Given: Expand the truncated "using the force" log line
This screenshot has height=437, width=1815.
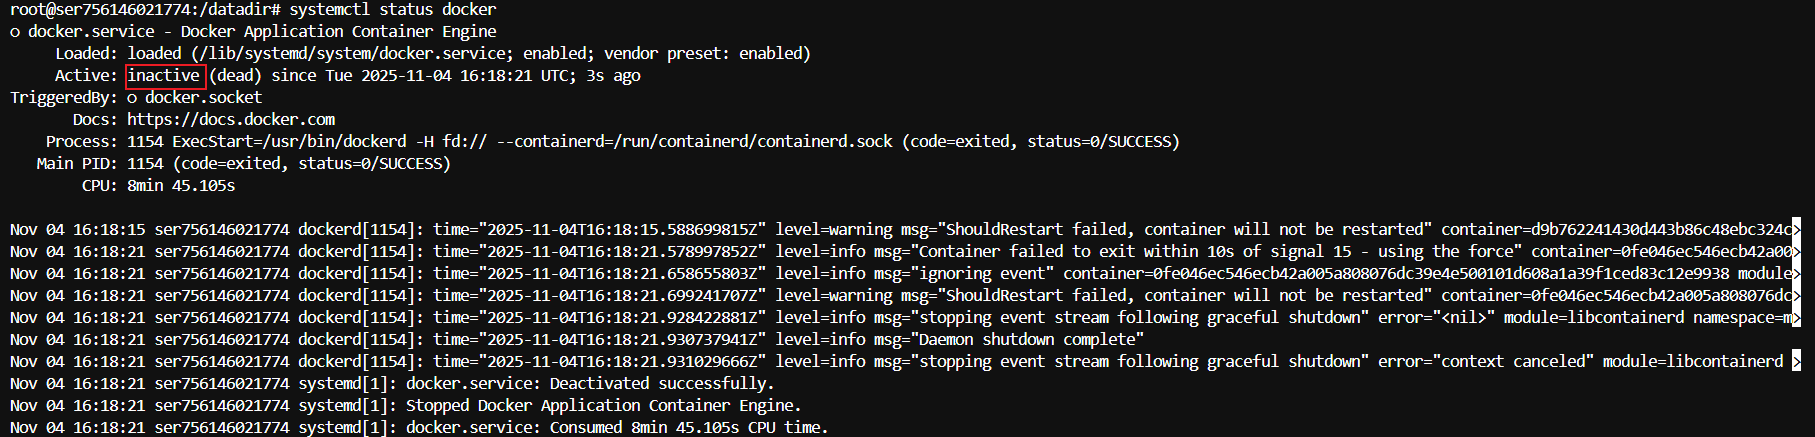Looking at the screenshot, I should pos(1796,252).
